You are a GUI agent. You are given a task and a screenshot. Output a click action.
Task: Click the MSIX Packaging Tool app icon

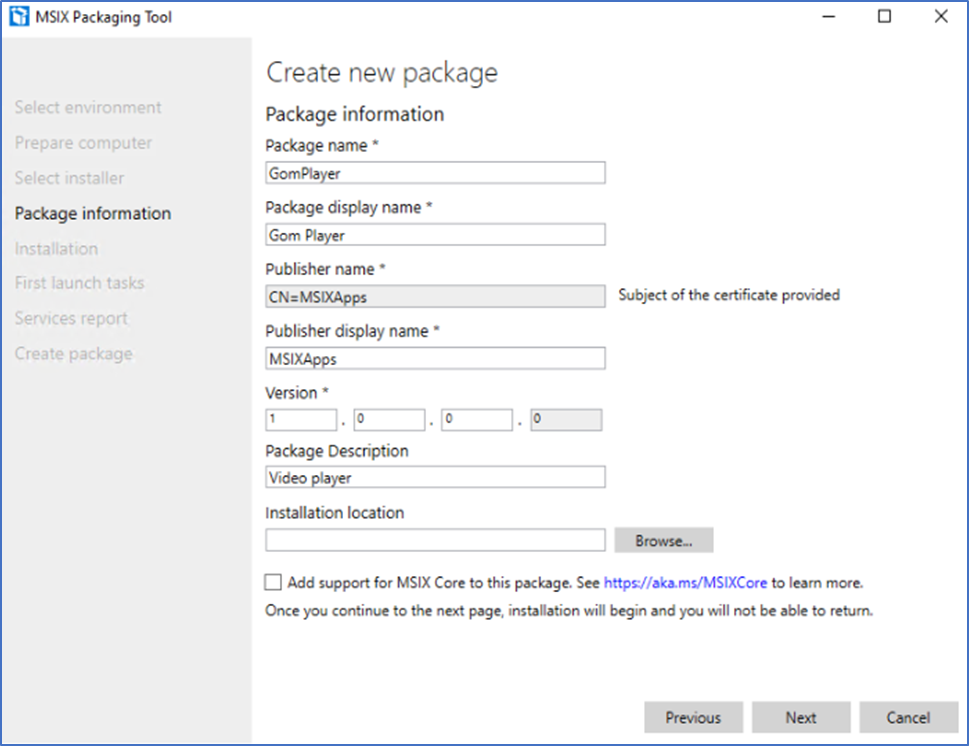(x=19, y=17)
